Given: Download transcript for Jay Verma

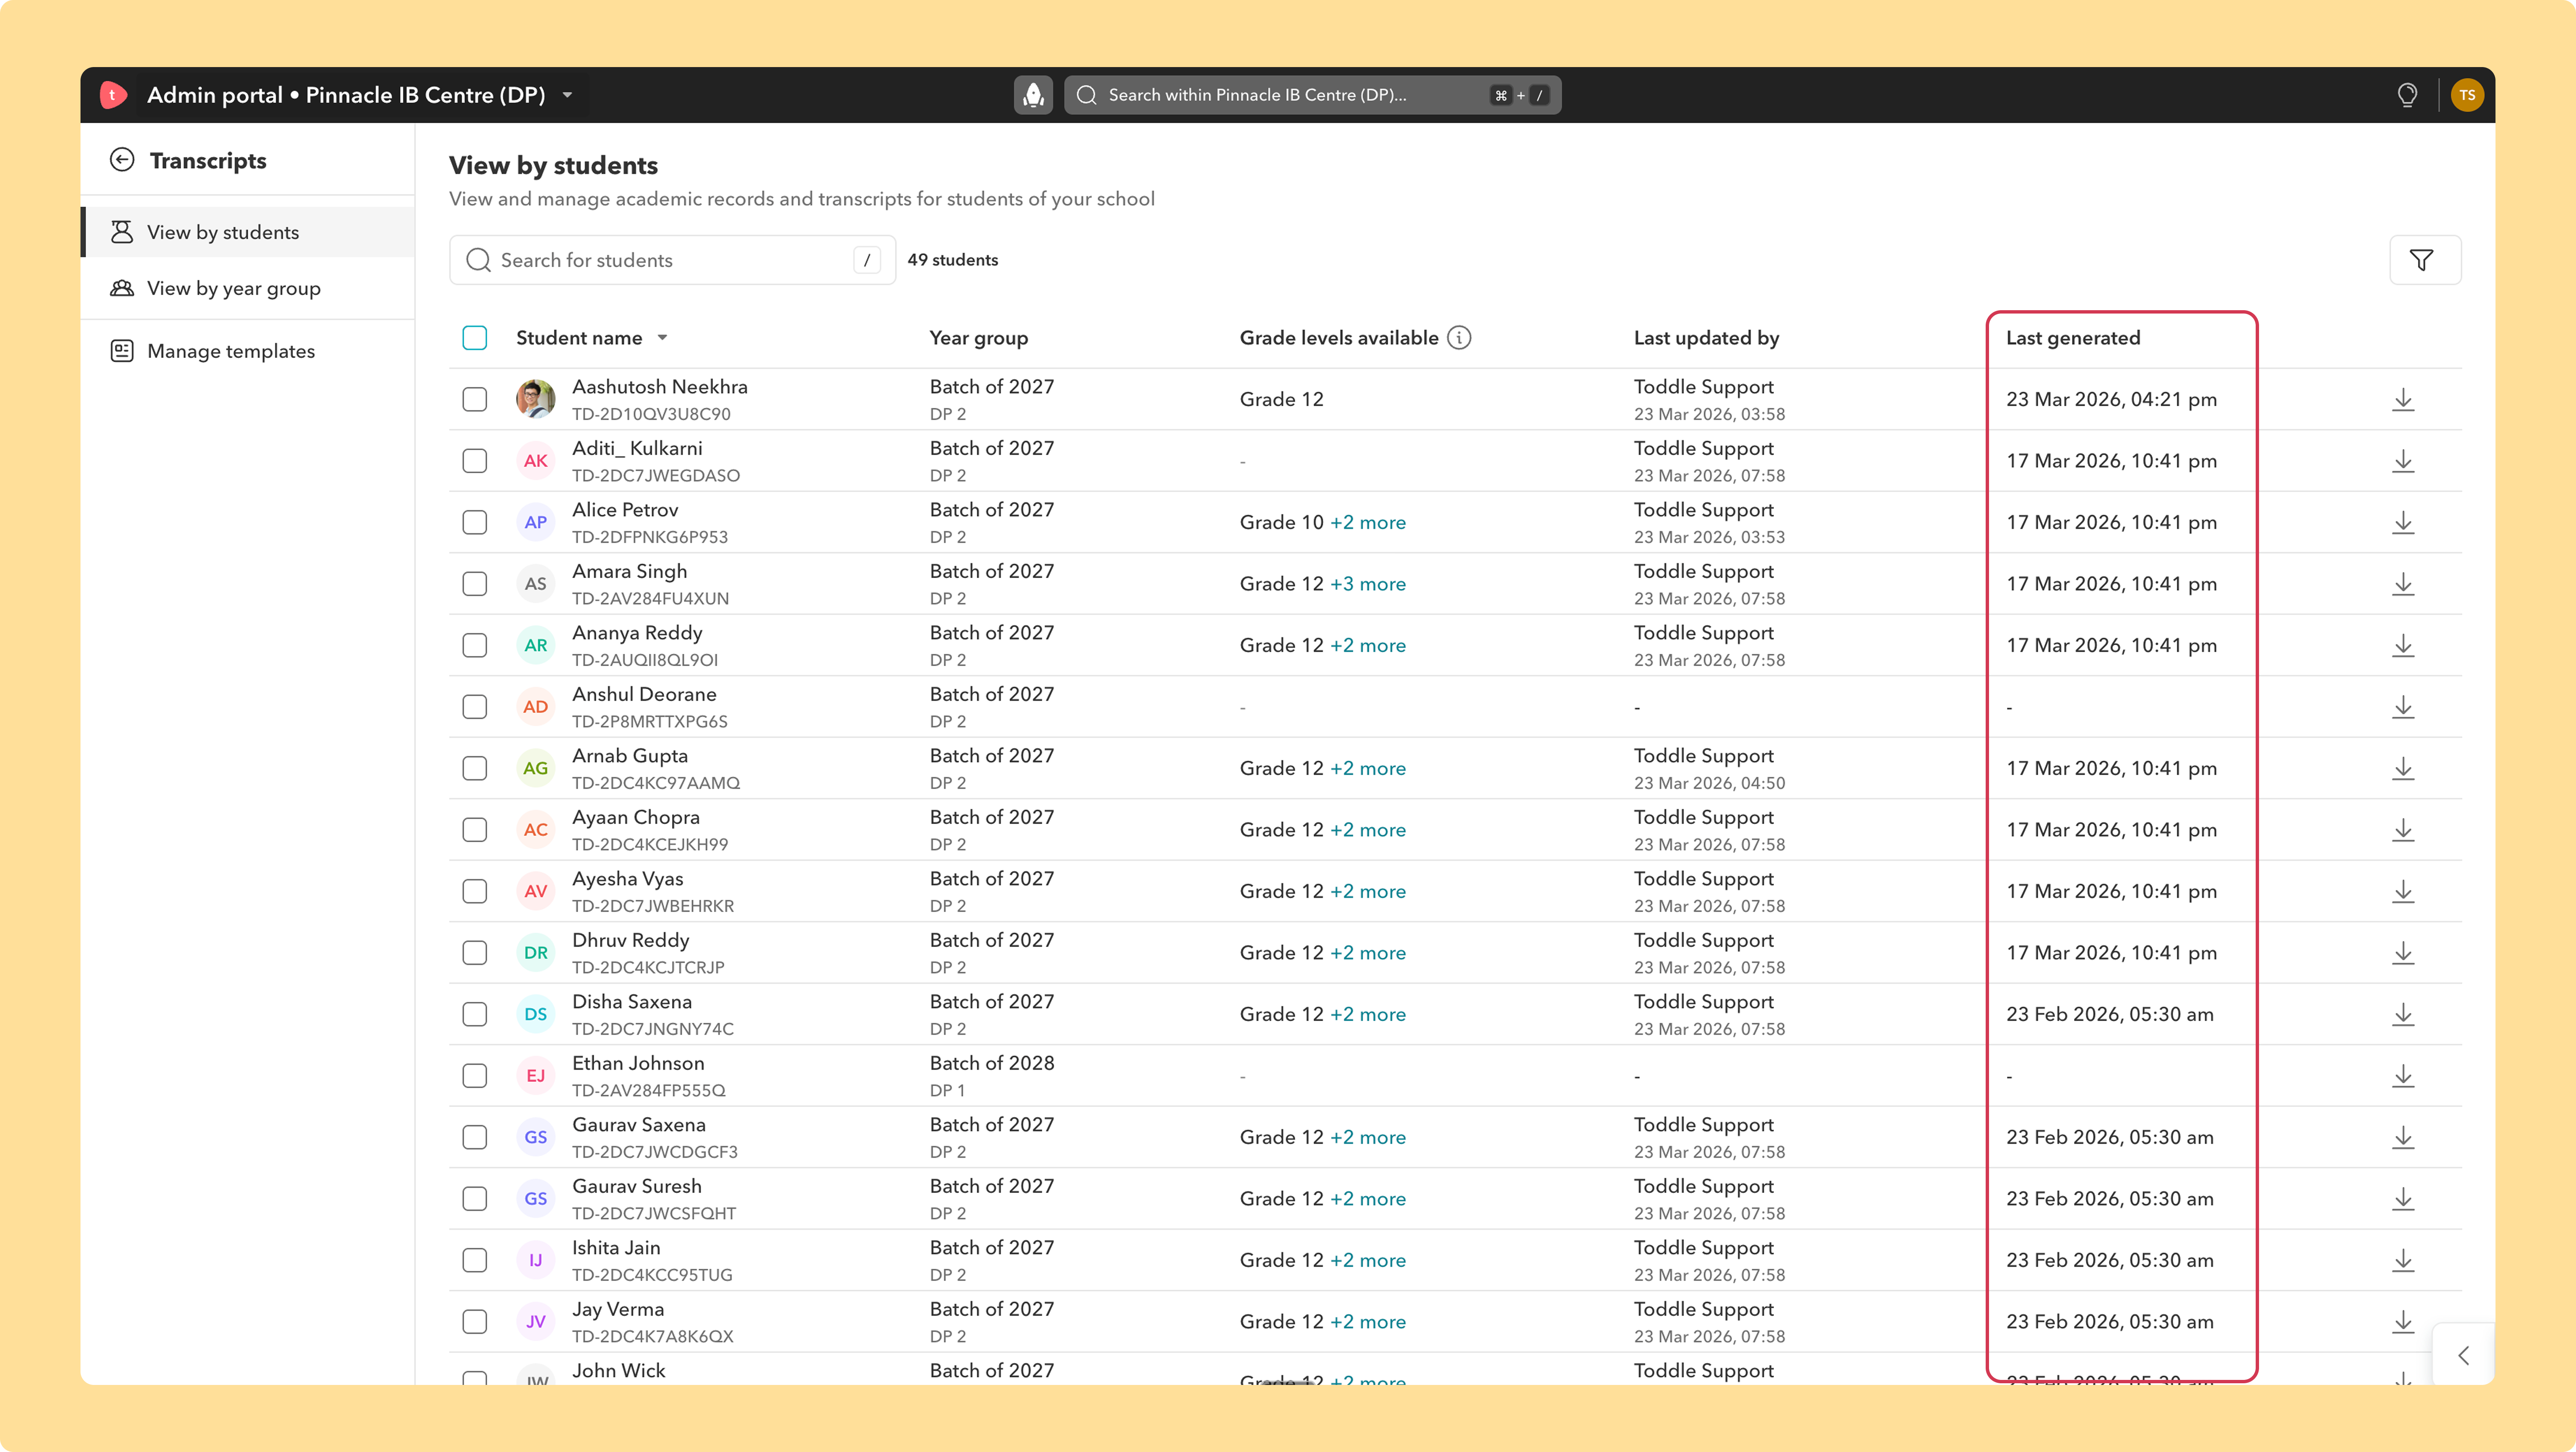Looking at the screenshot, I should click(x=2403, y=1322).
